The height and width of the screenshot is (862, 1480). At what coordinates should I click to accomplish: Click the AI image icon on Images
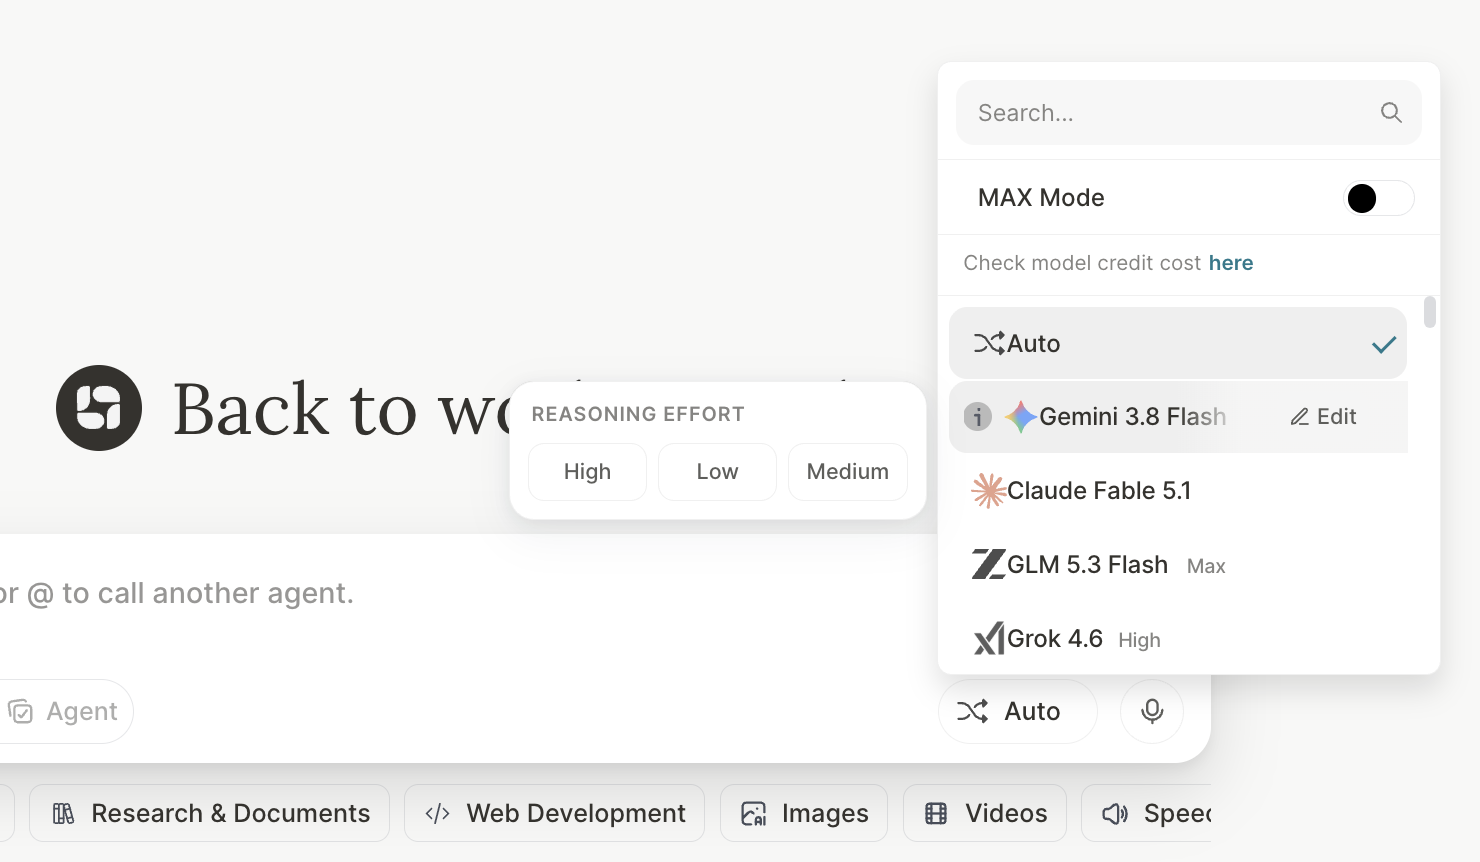[x=753, y=813]
